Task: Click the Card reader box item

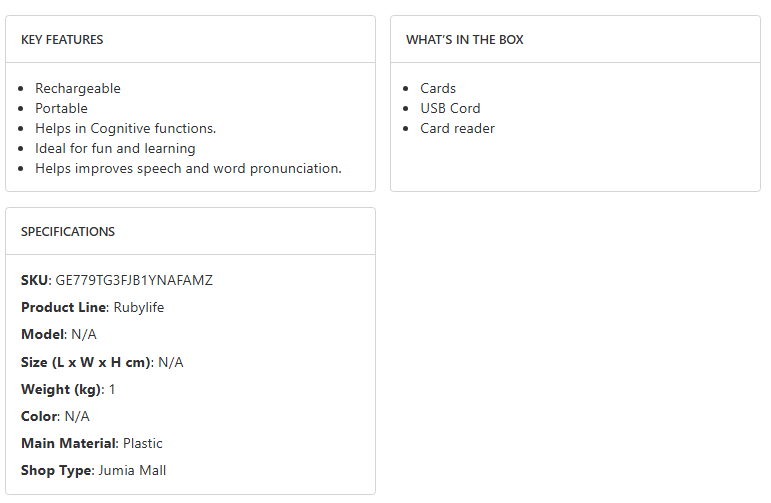Action: (x=457, y=128)
